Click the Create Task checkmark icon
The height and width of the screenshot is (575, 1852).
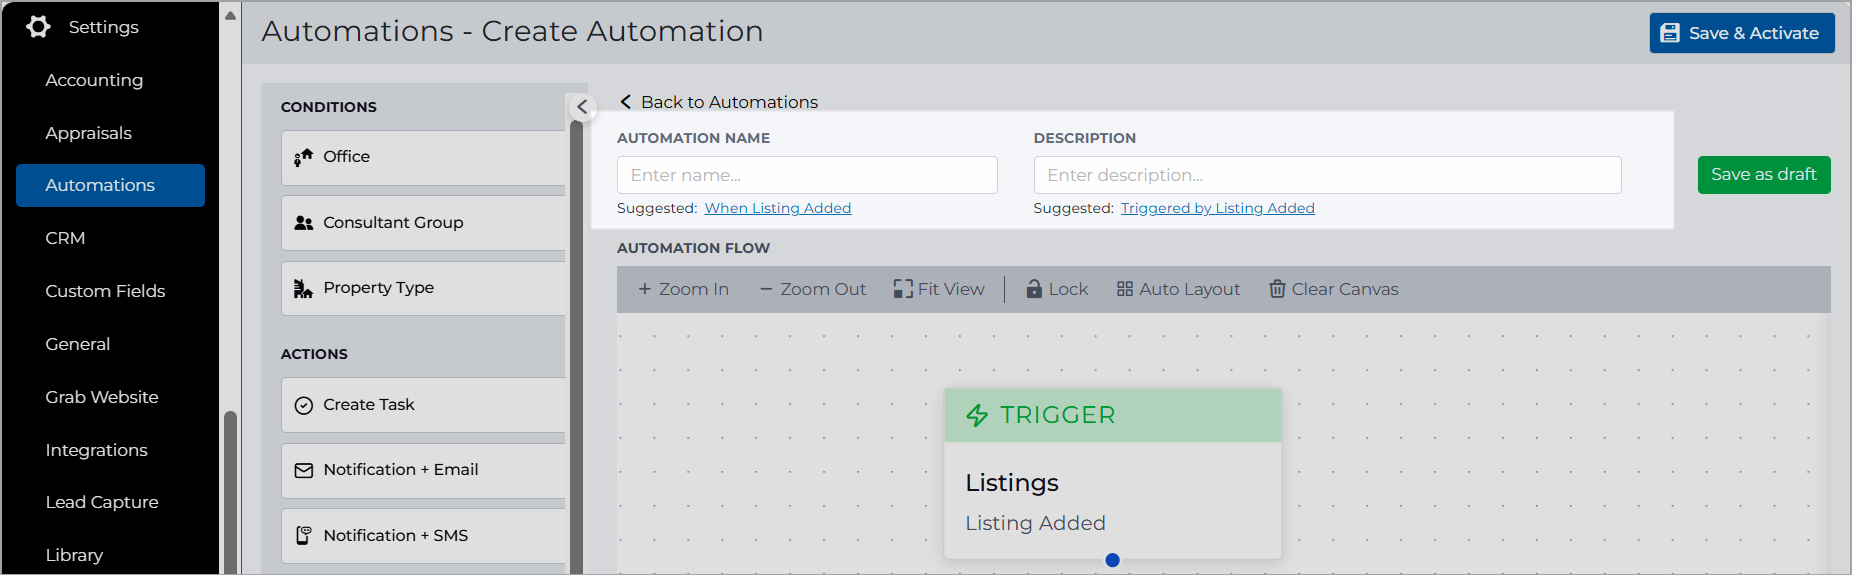[303, 405]
